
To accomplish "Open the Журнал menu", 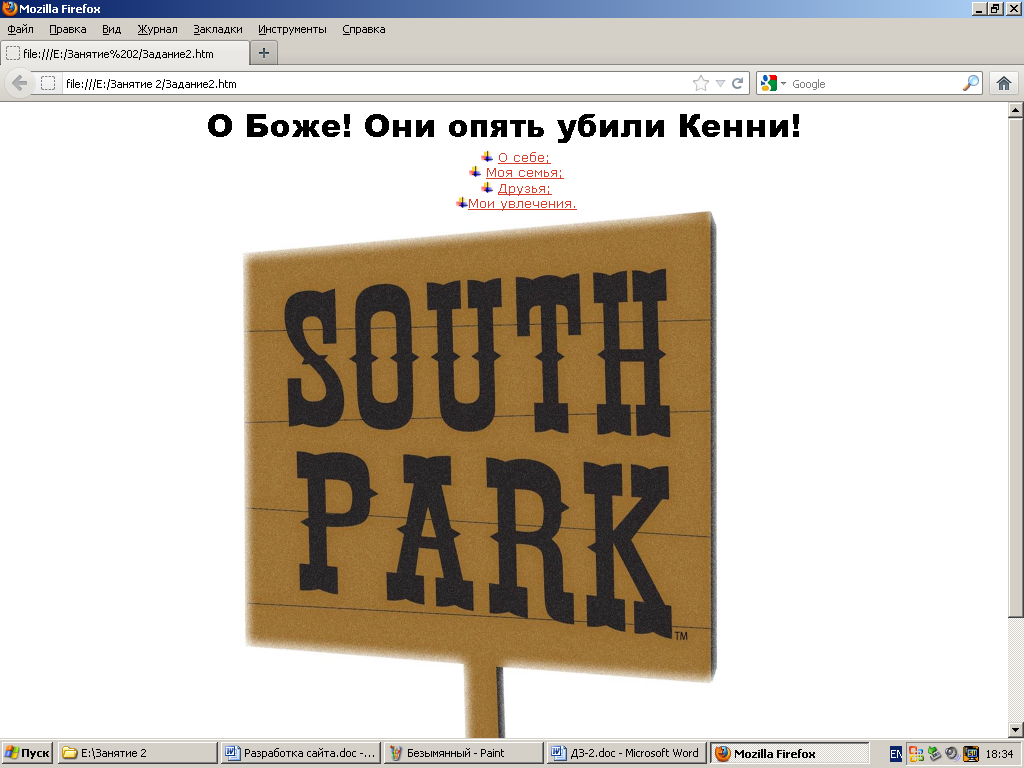I will (x=157, y=29).
